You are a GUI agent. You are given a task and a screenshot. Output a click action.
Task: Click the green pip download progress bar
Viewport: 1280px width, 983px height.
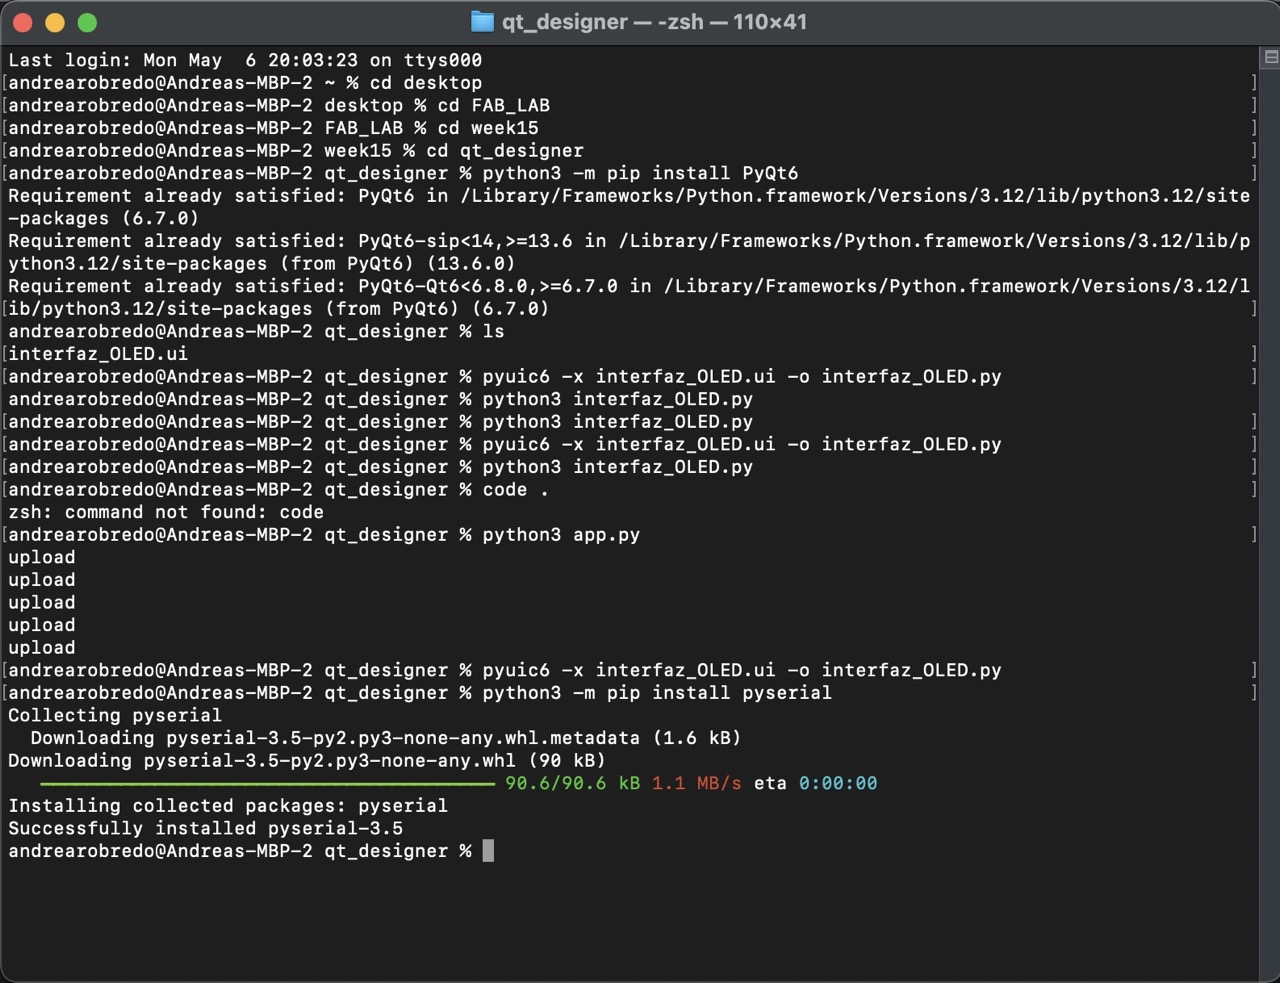[267, 784]
